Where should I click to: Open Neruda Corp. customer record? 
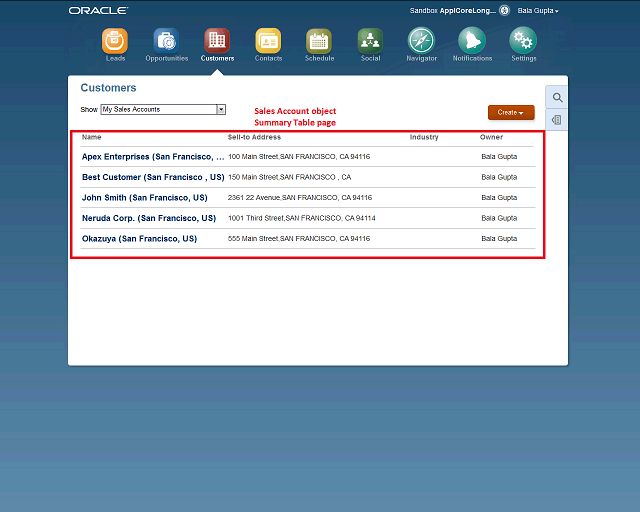tap(149, 218)
